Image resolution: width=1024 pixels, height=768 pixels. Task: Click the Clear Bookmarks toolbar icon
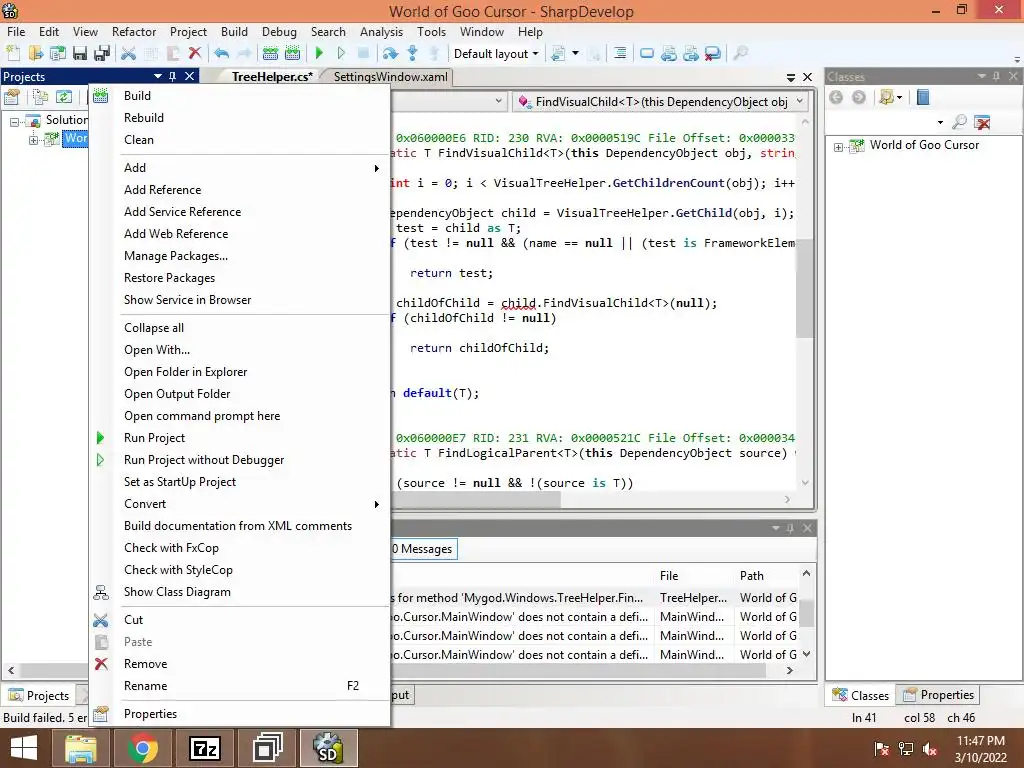pos(713,54)
